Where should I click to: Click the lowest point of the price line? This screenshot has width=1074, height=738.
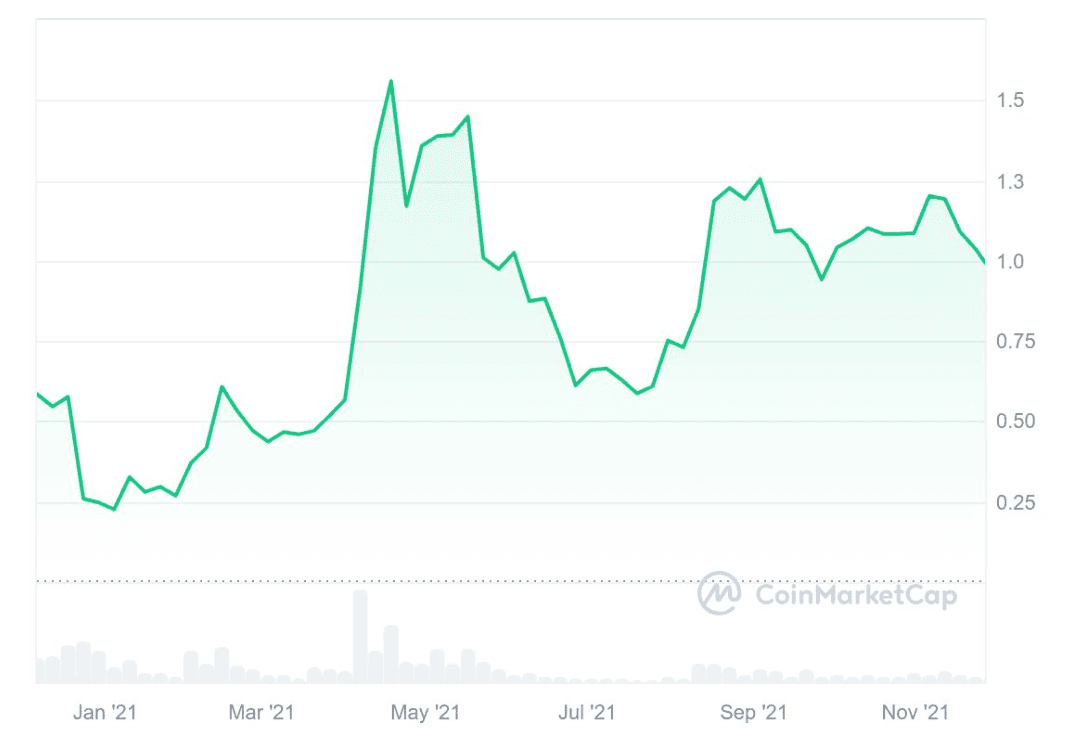point(114,509)
